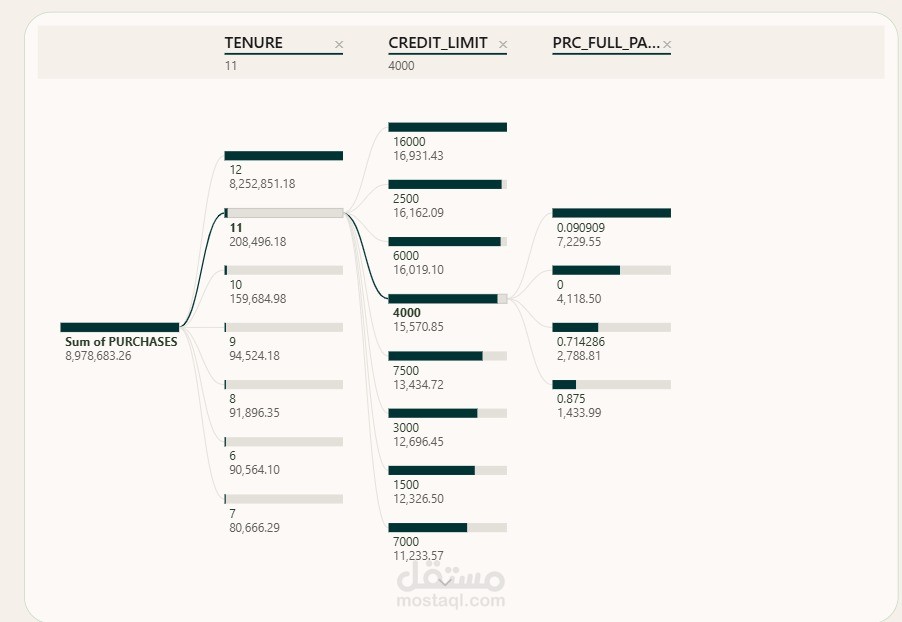
Task: Select credit limit 2500 node
Action: (x=448, y=184)
